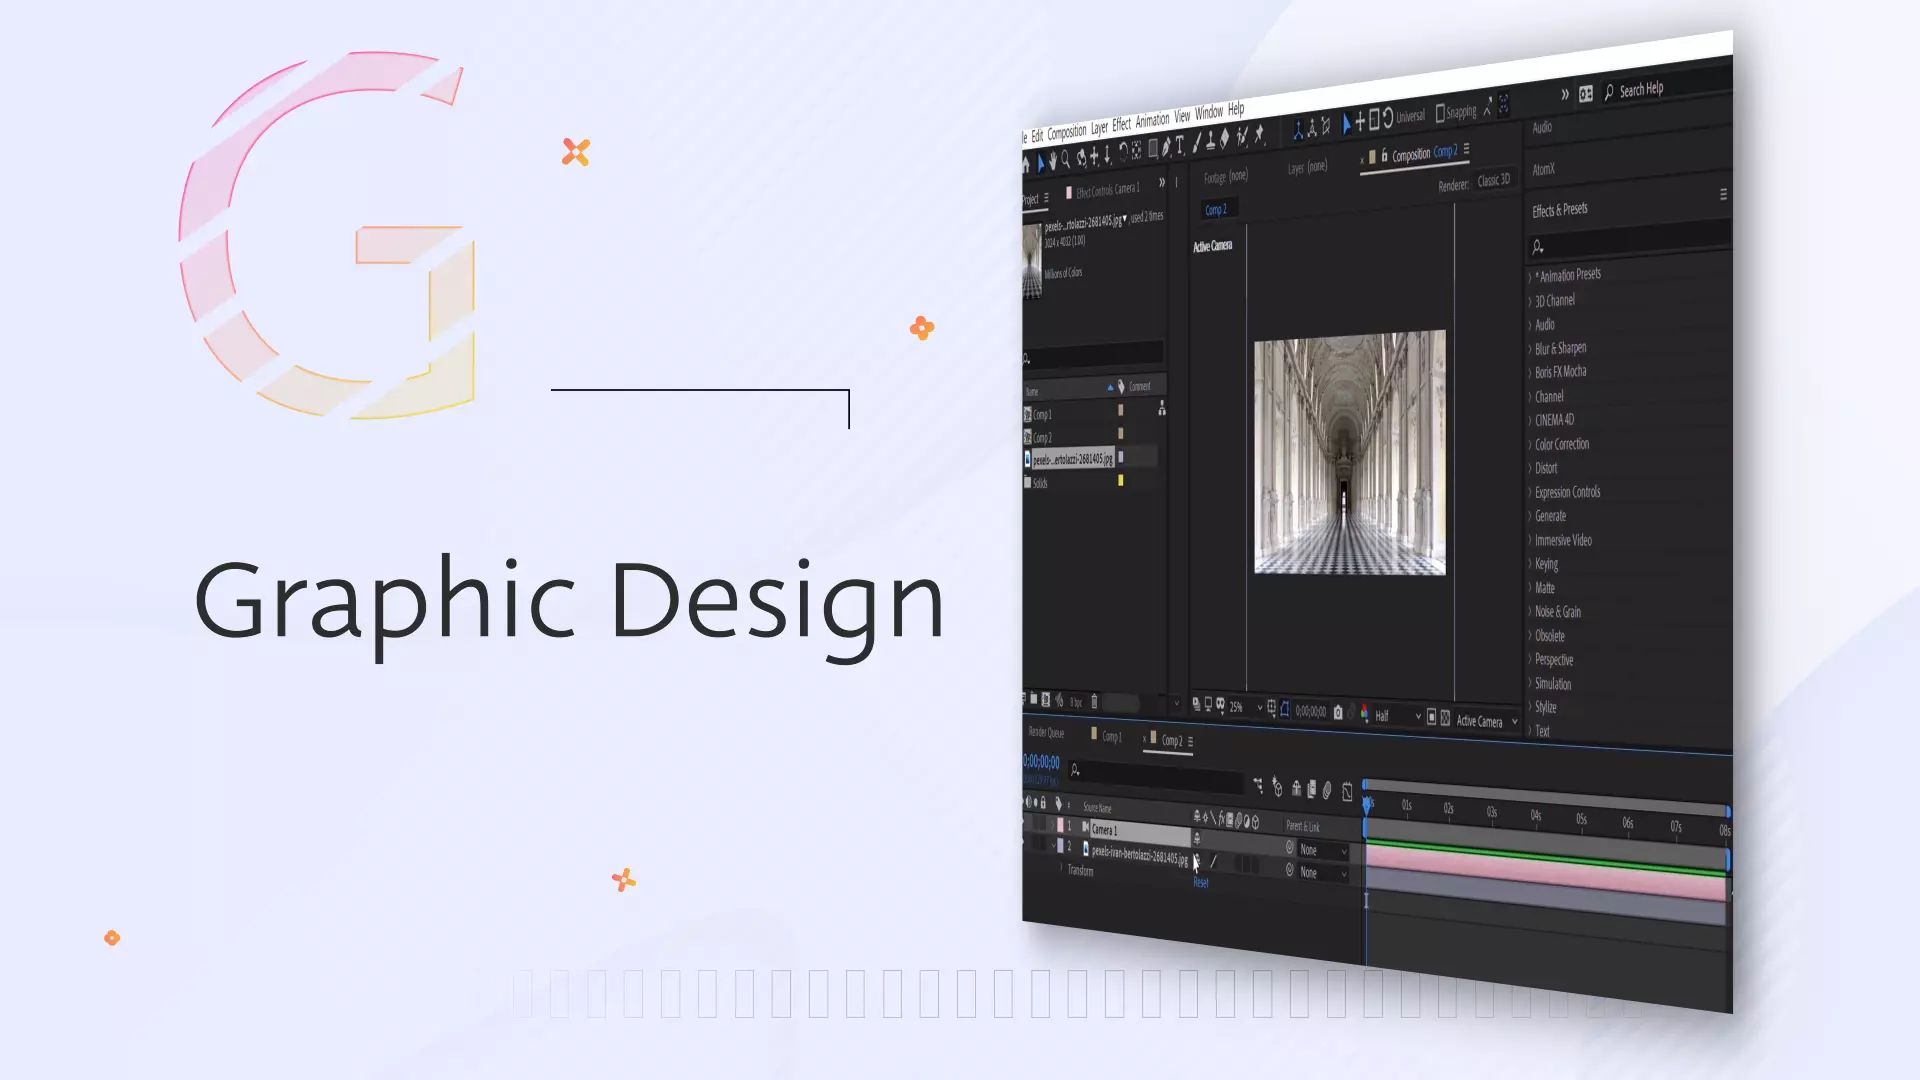Select the Pan Behind anchor point tool
This screenshot has height=1080, width=1920.
pyautogui.click(x=1136, y=150)
